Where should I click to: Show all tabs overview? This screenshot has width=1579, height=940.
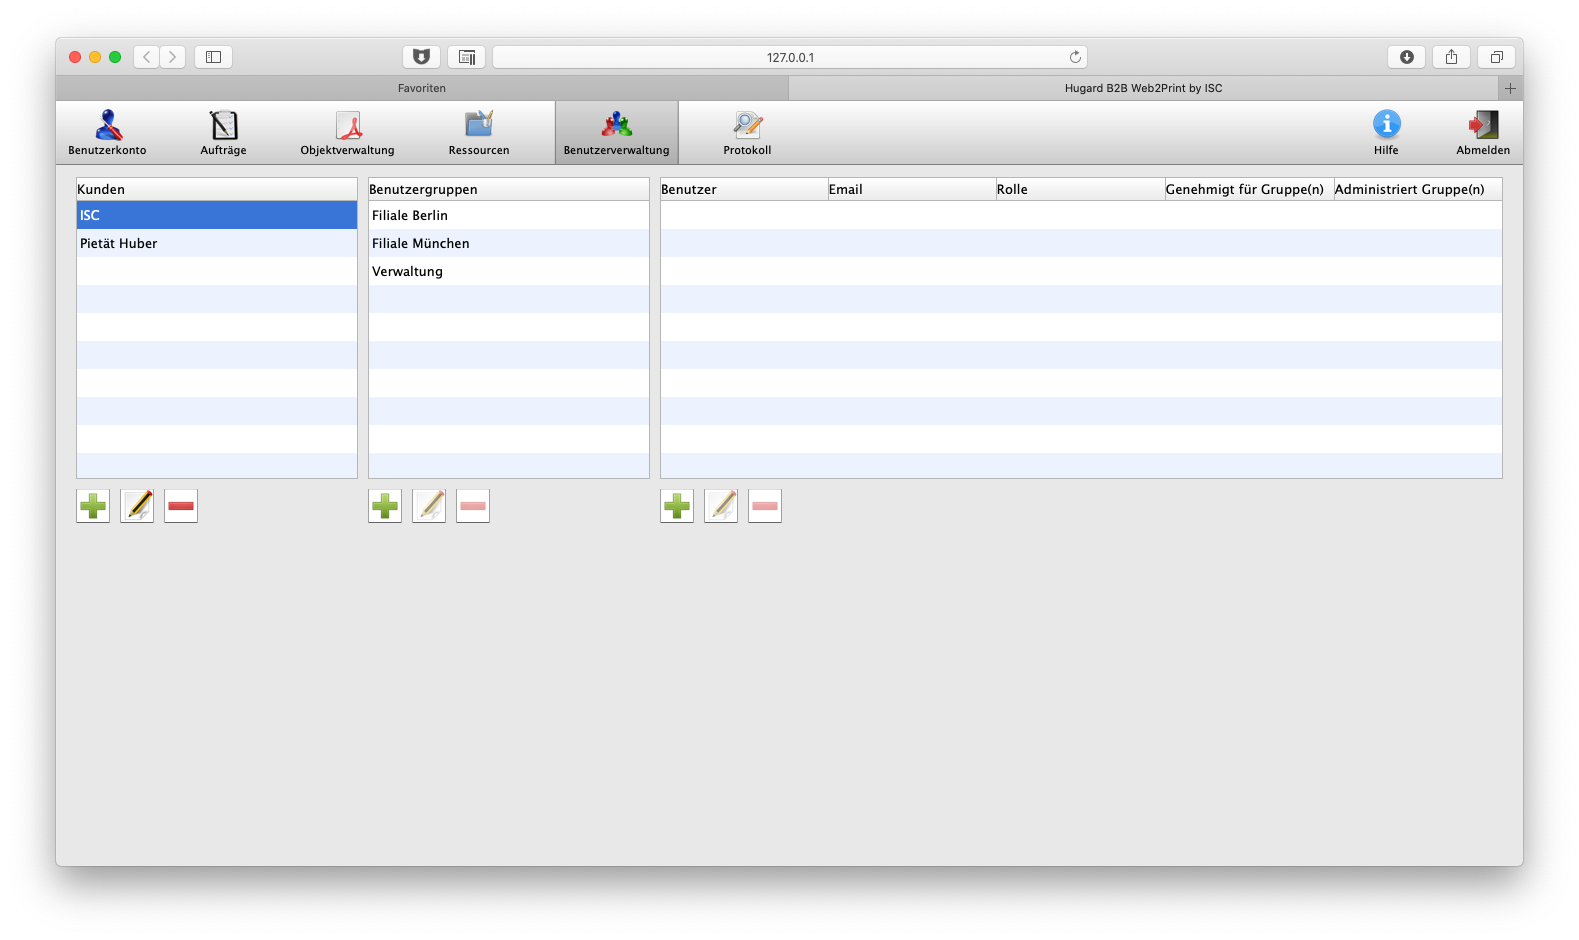pos(1496,57)
